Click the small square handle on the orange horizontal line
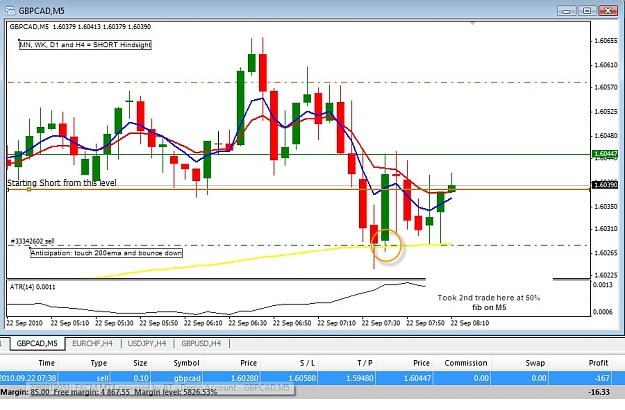Image resolution: width=625 pixels, height=410 pixels. pyautogui.click(x=29, y=190)
